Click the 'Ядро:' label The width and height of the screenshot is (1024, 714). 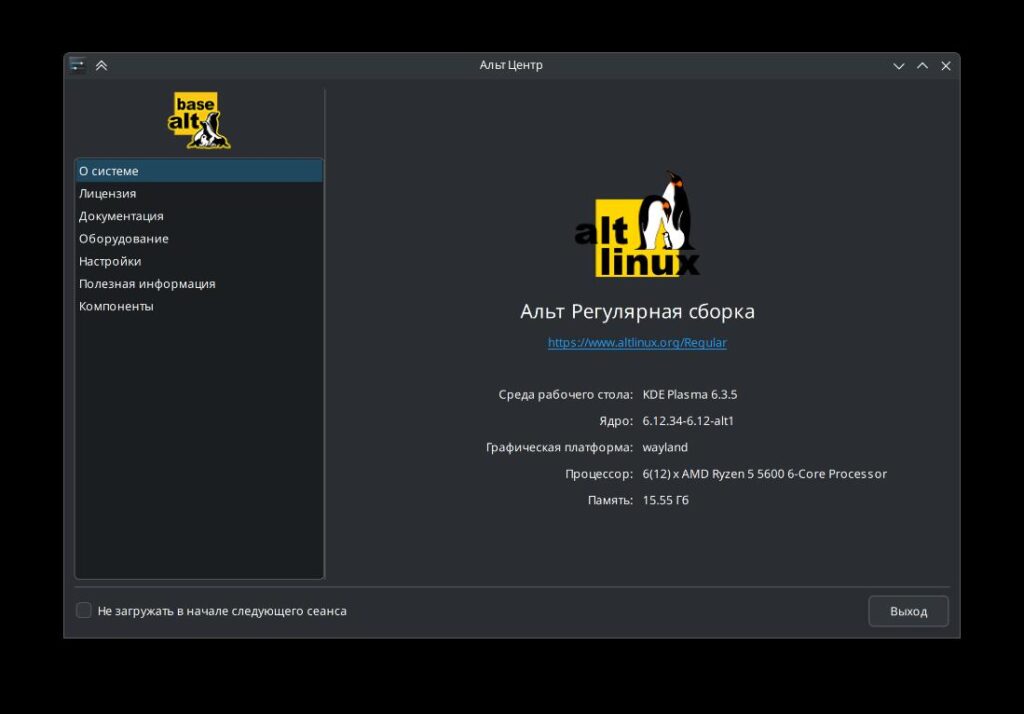click(x=616, y=421)
